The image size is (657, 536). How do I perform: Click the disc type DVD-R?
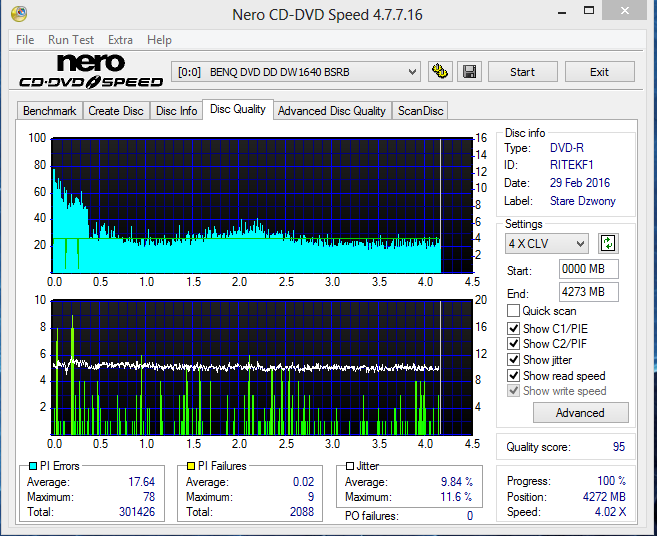pos(567,148)
